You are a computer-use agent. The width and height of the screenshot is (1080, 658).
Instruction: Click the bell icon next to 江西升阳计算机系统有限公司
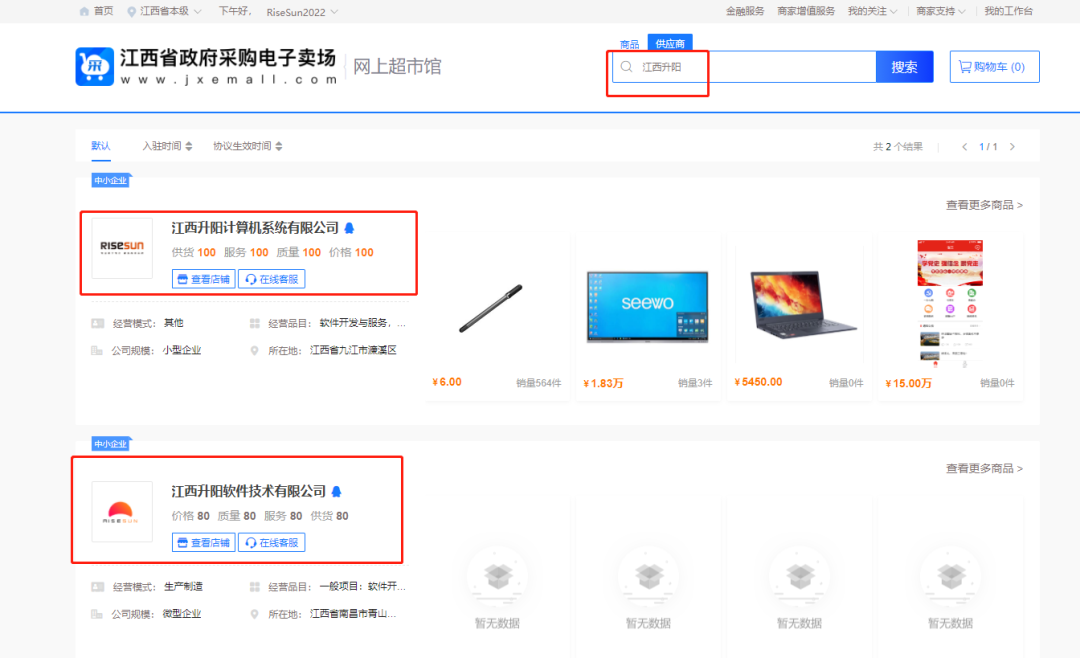(x=347, y=228)
